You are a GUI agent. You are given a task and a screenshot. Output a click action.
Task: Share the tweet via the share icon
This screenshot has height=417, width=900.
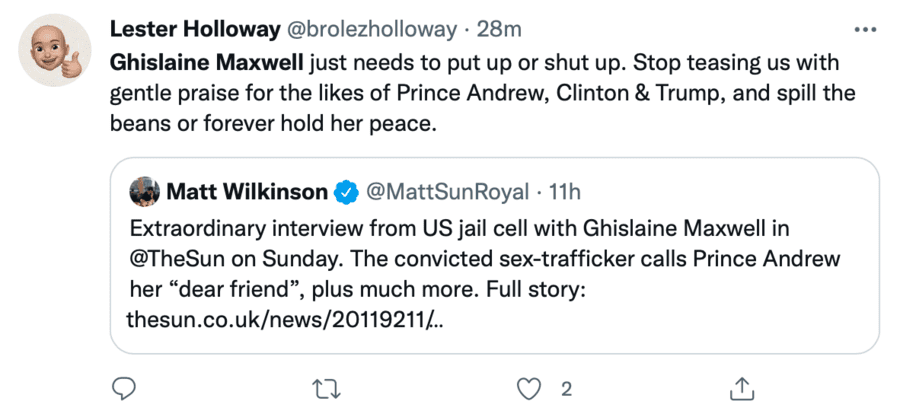(741, 387)
